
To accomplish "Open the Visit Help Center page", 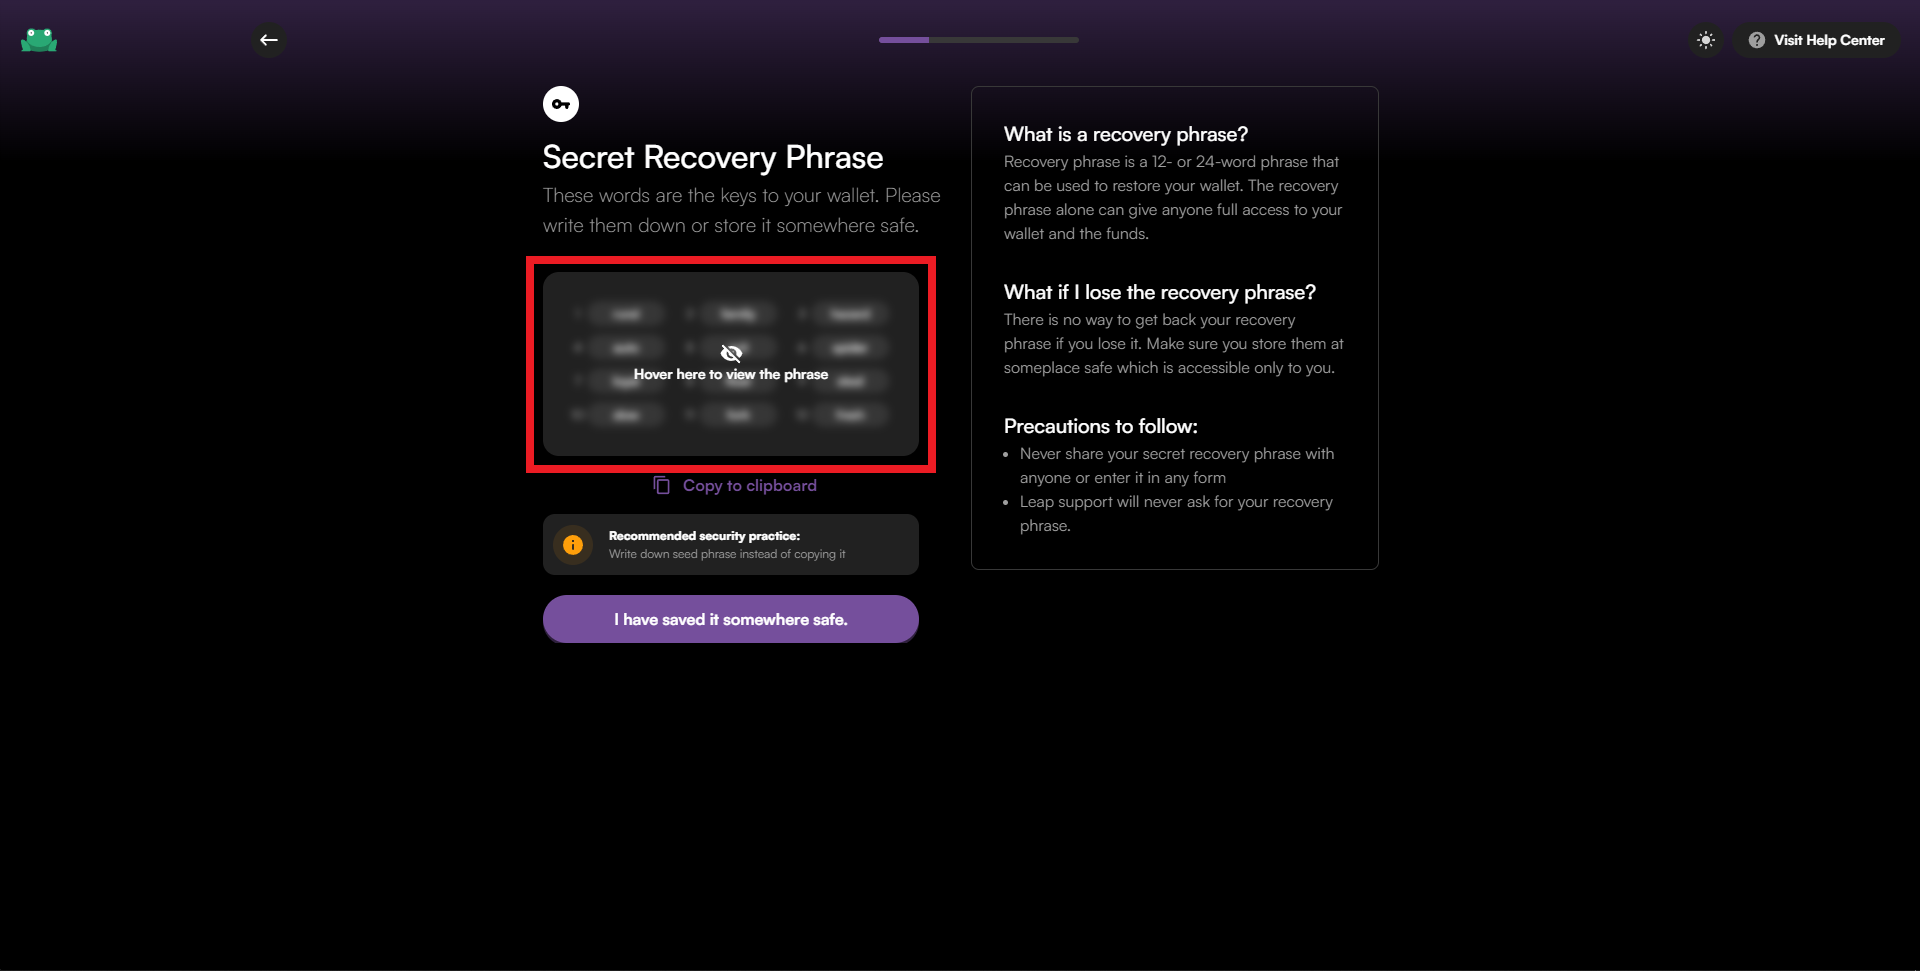I will [x=1828, y=40].
